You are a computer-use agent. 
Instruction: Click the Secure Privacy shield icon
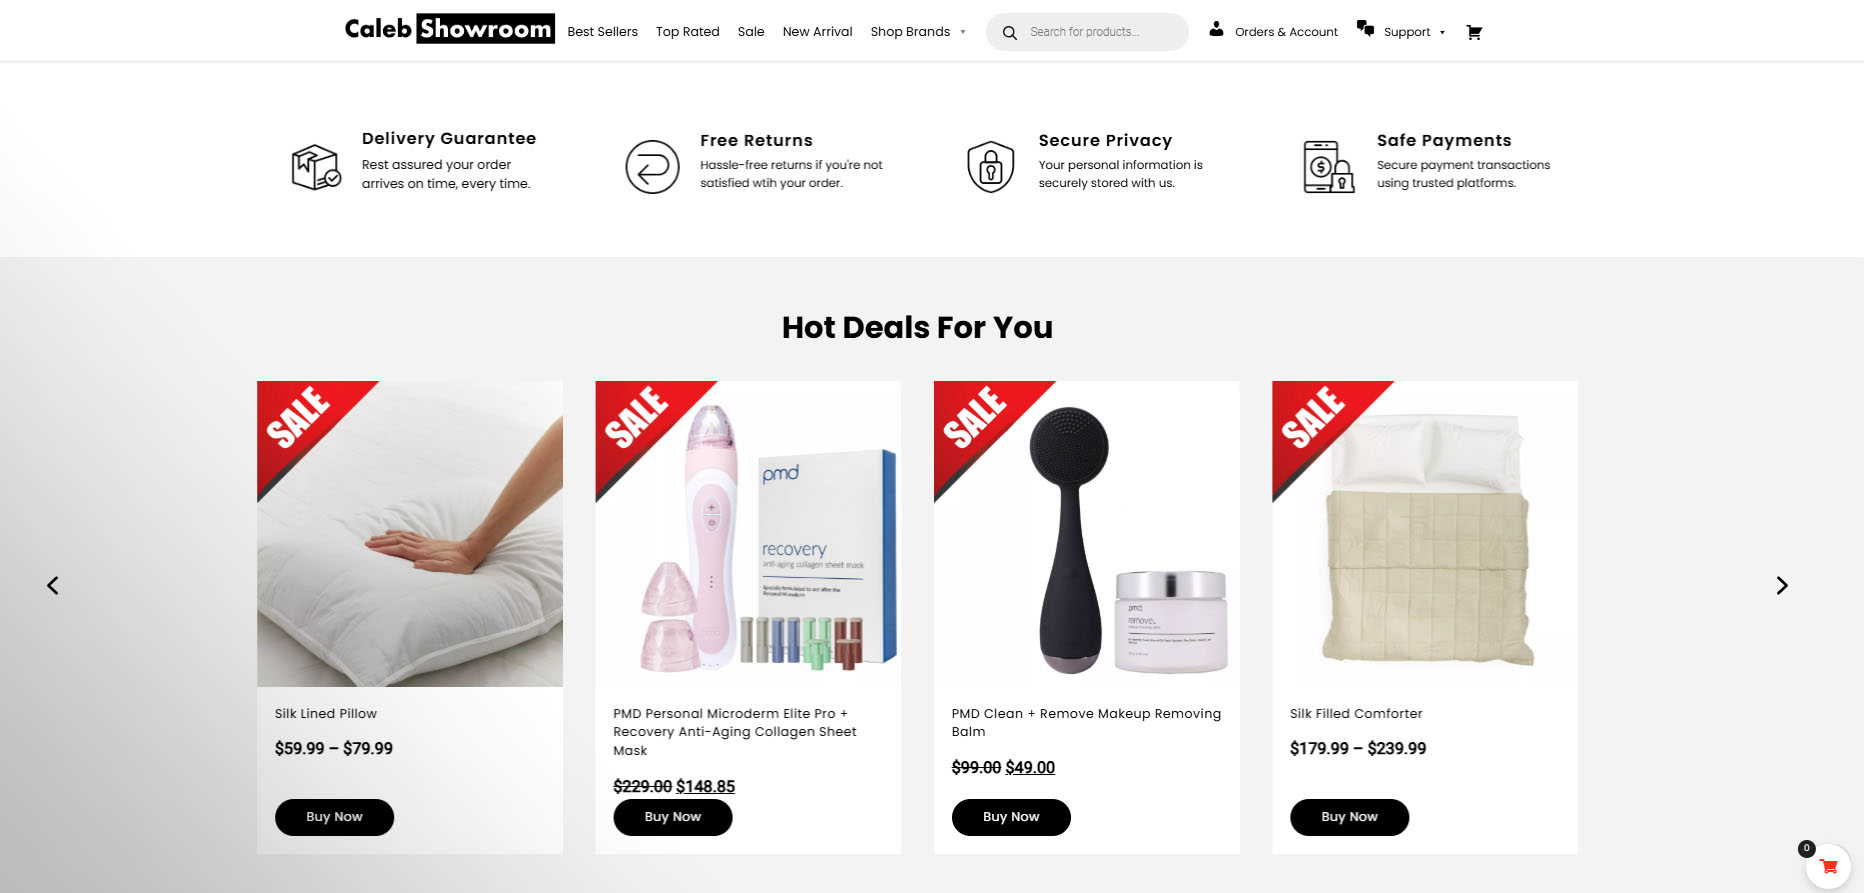coord(991,167)
